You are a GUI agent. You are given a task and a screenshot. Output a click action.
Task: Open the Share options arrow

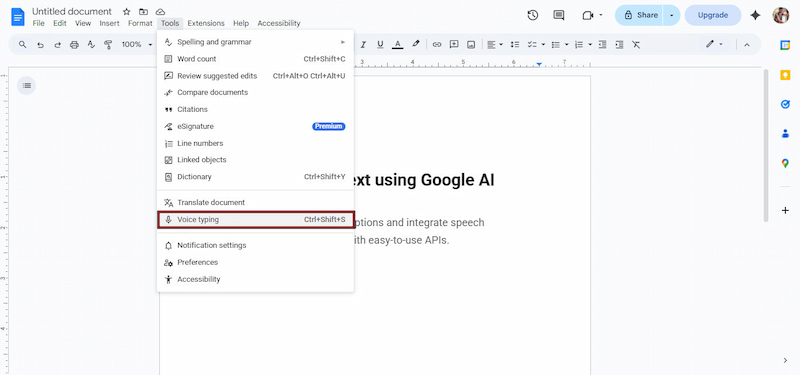click(672, 15)
